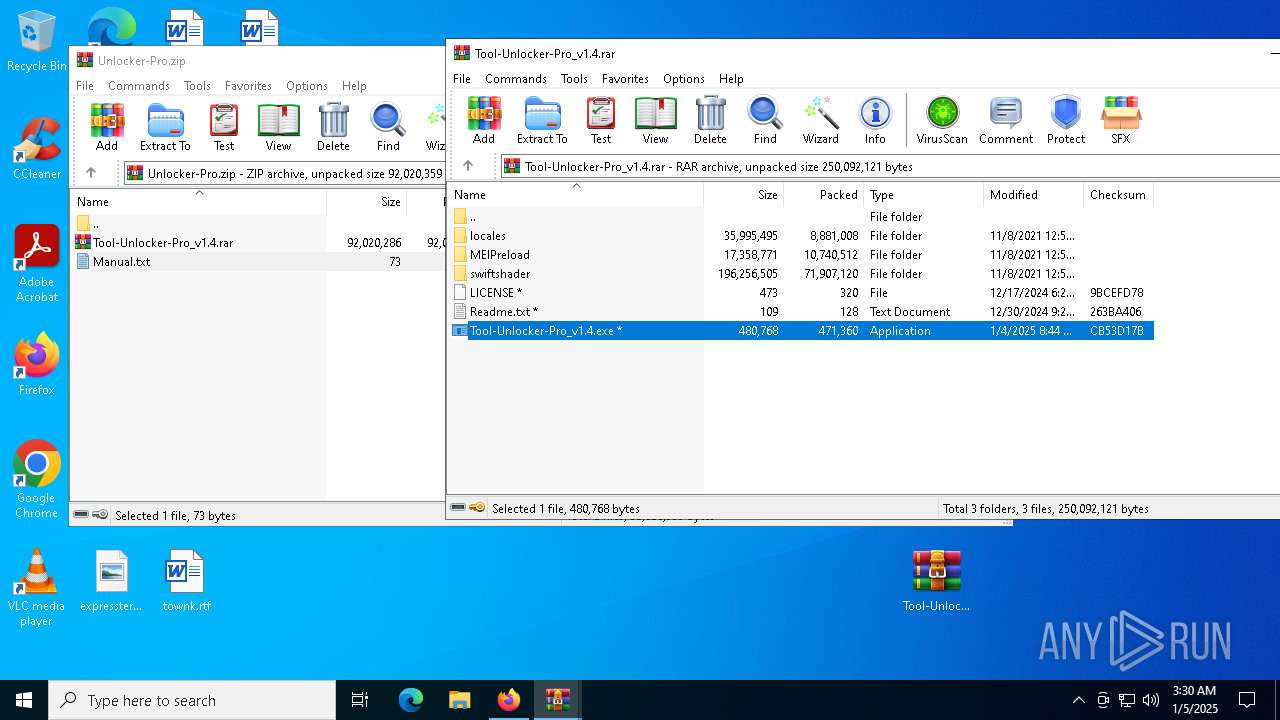
Task: Click Test icon in Tool-Unlocker-Pro_v1.4.rar window
Action: tap(601, 121)
